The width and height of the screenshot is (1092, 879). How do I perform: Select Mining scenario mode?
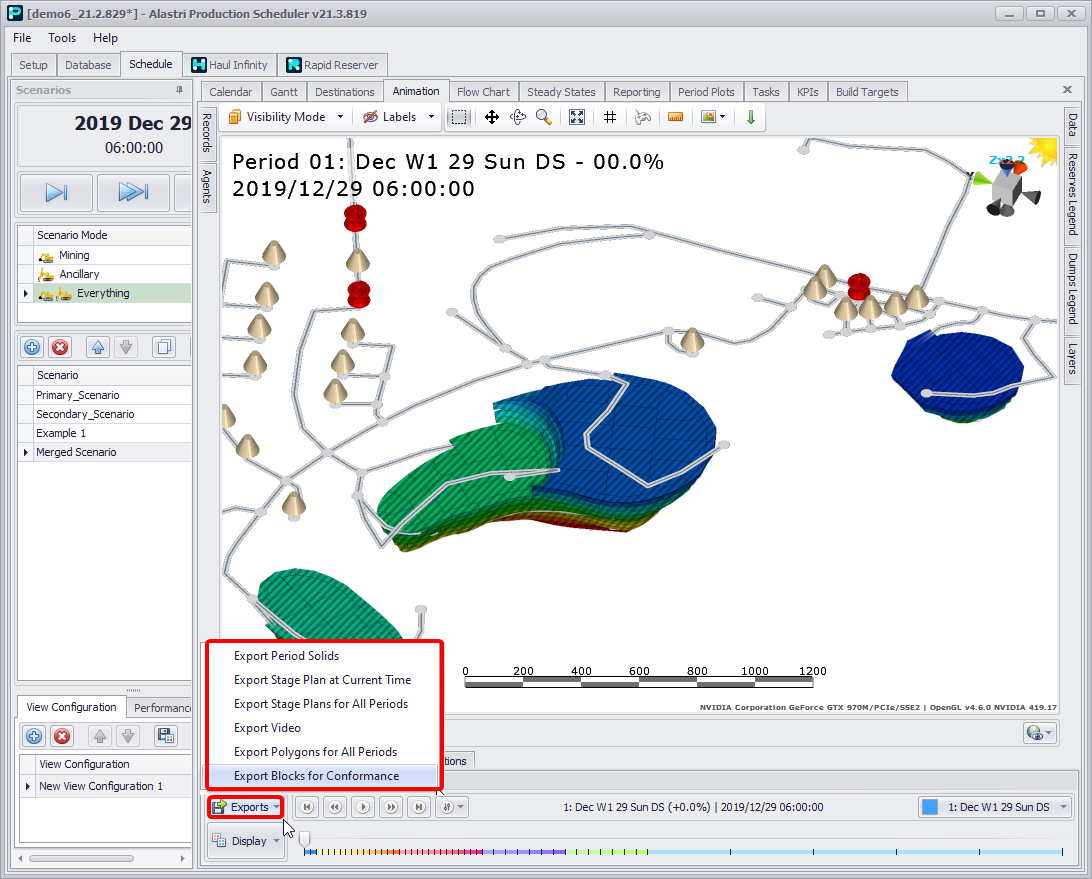coord(74,255)
